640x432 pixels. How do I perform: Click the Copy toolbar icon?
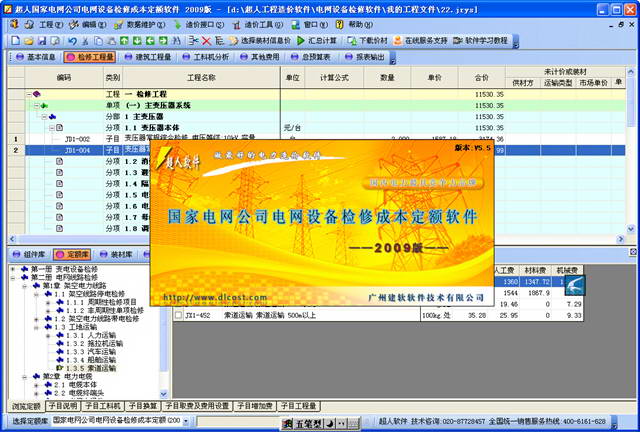tap(98, 40)
